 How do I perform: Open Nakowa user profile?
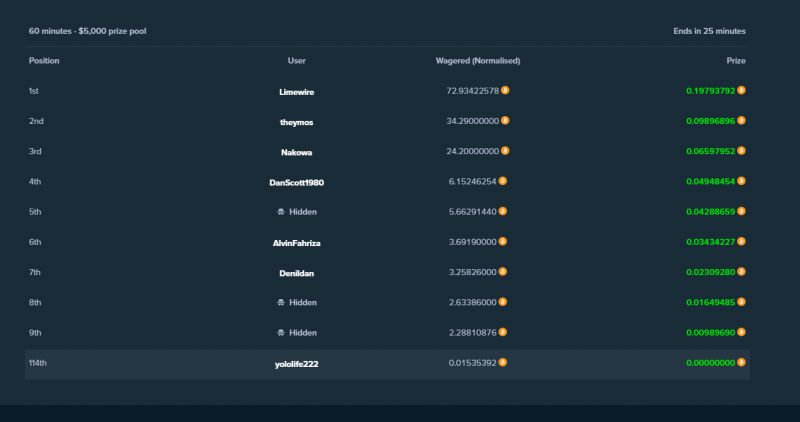(x=296, y=152)
